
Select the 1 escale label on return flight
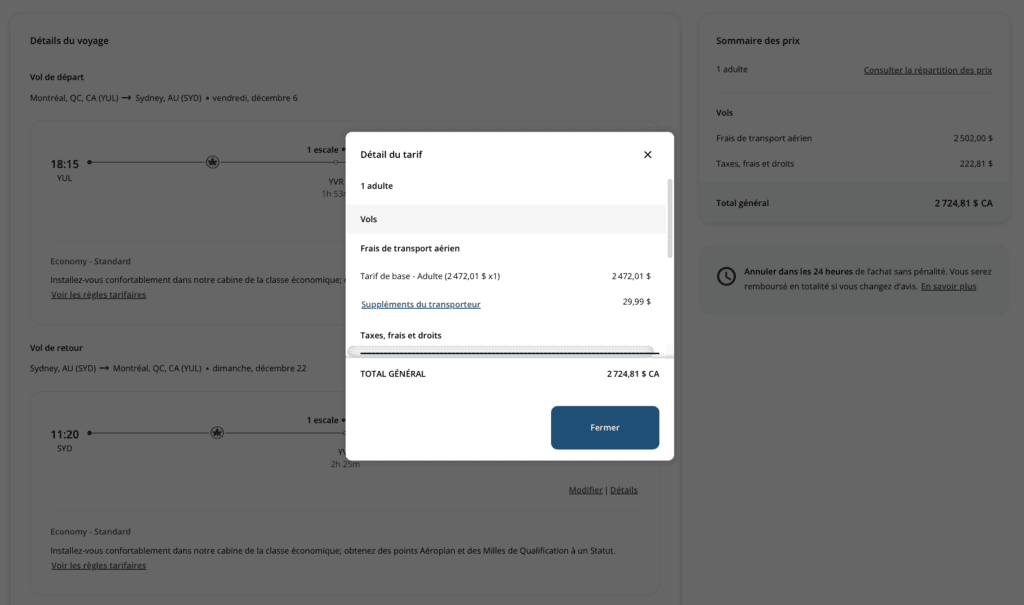tap(322, 420)
